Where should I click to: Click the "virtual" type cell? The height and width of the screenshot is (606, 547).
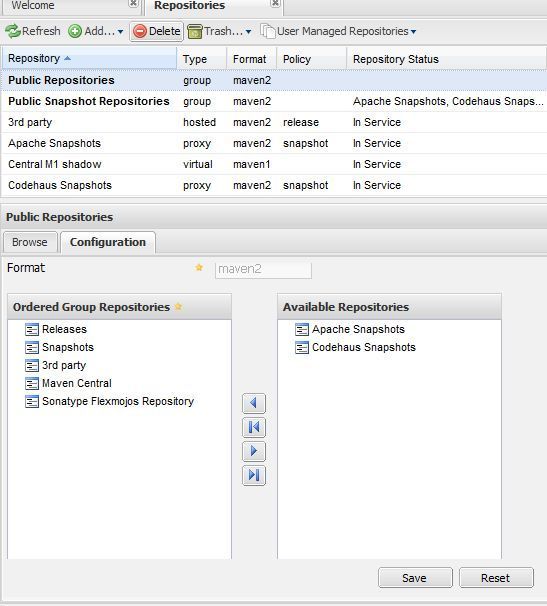[198, 164]
